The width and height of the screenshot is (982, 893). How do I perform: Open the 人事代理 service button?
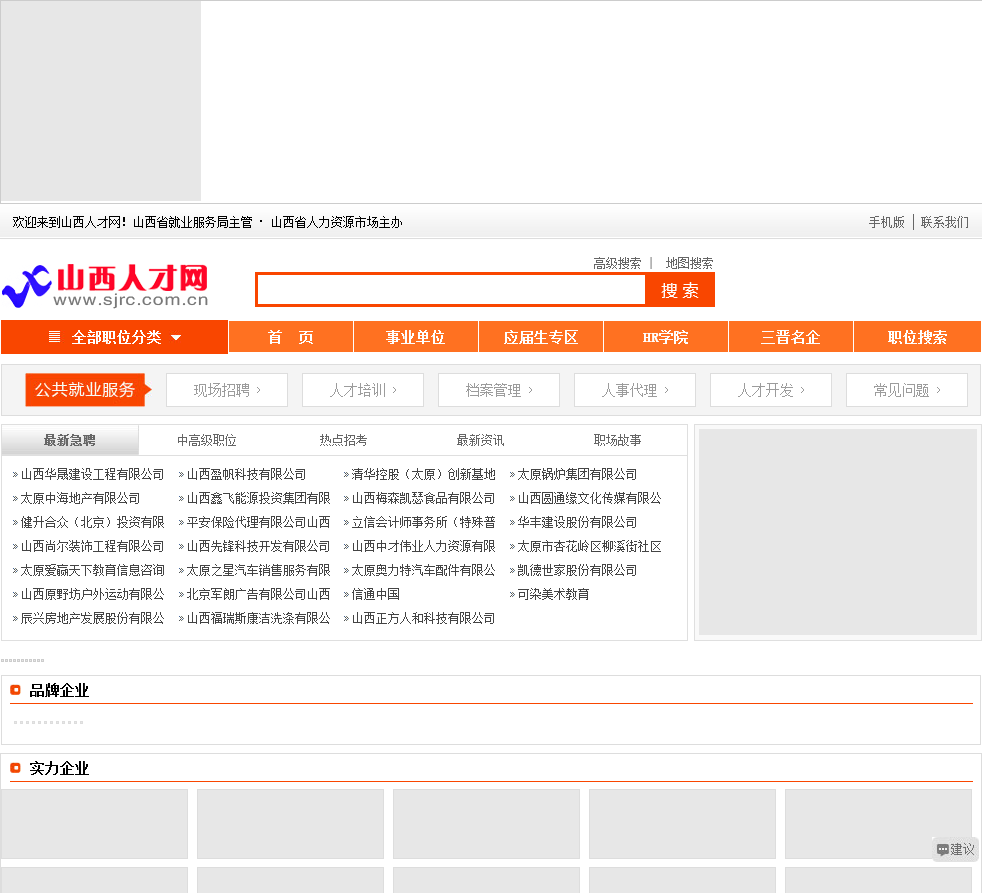click(x=635, y=390)
